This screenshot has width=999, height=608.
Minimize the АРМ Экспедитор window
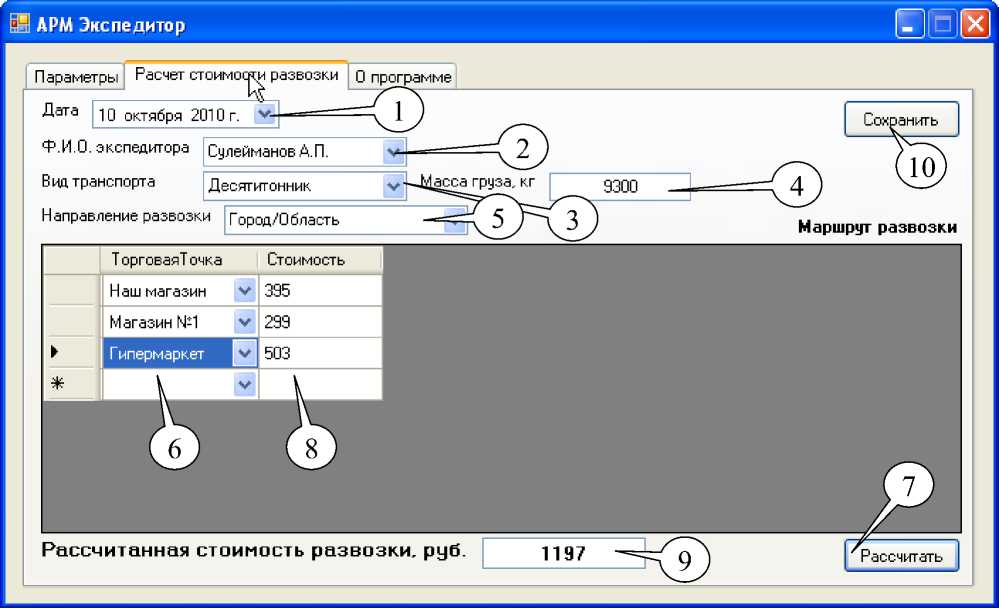pos(909,24)
